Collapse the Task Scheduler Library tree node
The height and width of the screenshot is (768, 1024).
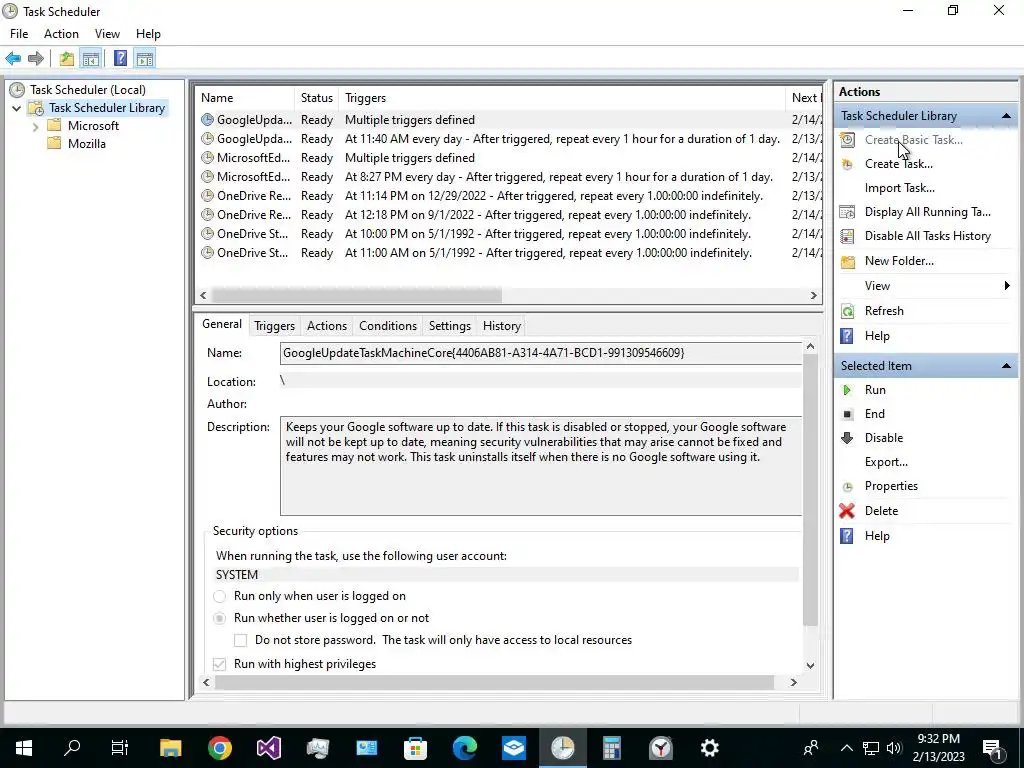(17, 108)
